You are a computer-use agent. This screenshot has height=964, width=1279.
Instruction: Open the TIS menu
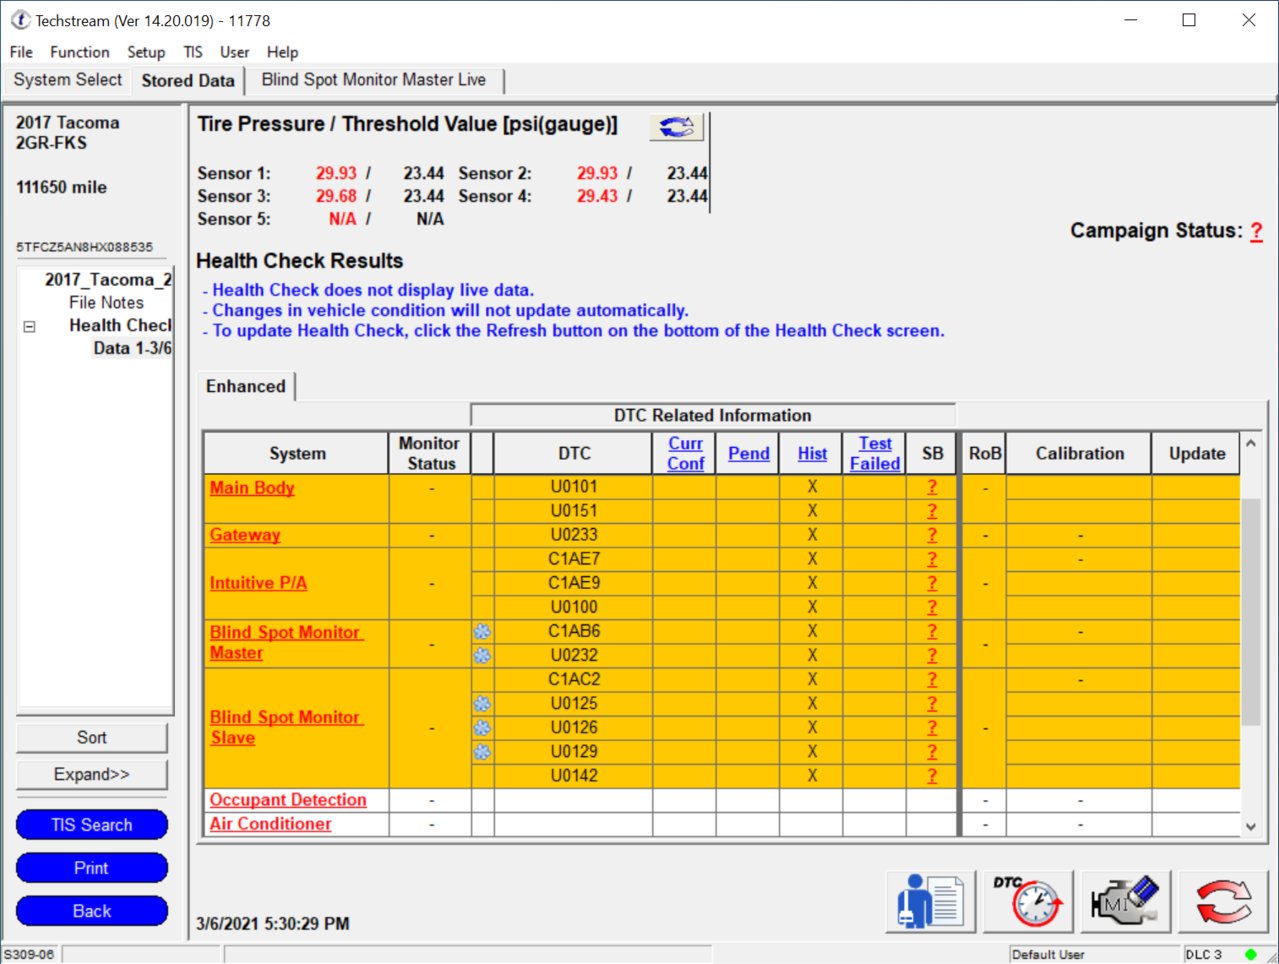coord(193,52)
